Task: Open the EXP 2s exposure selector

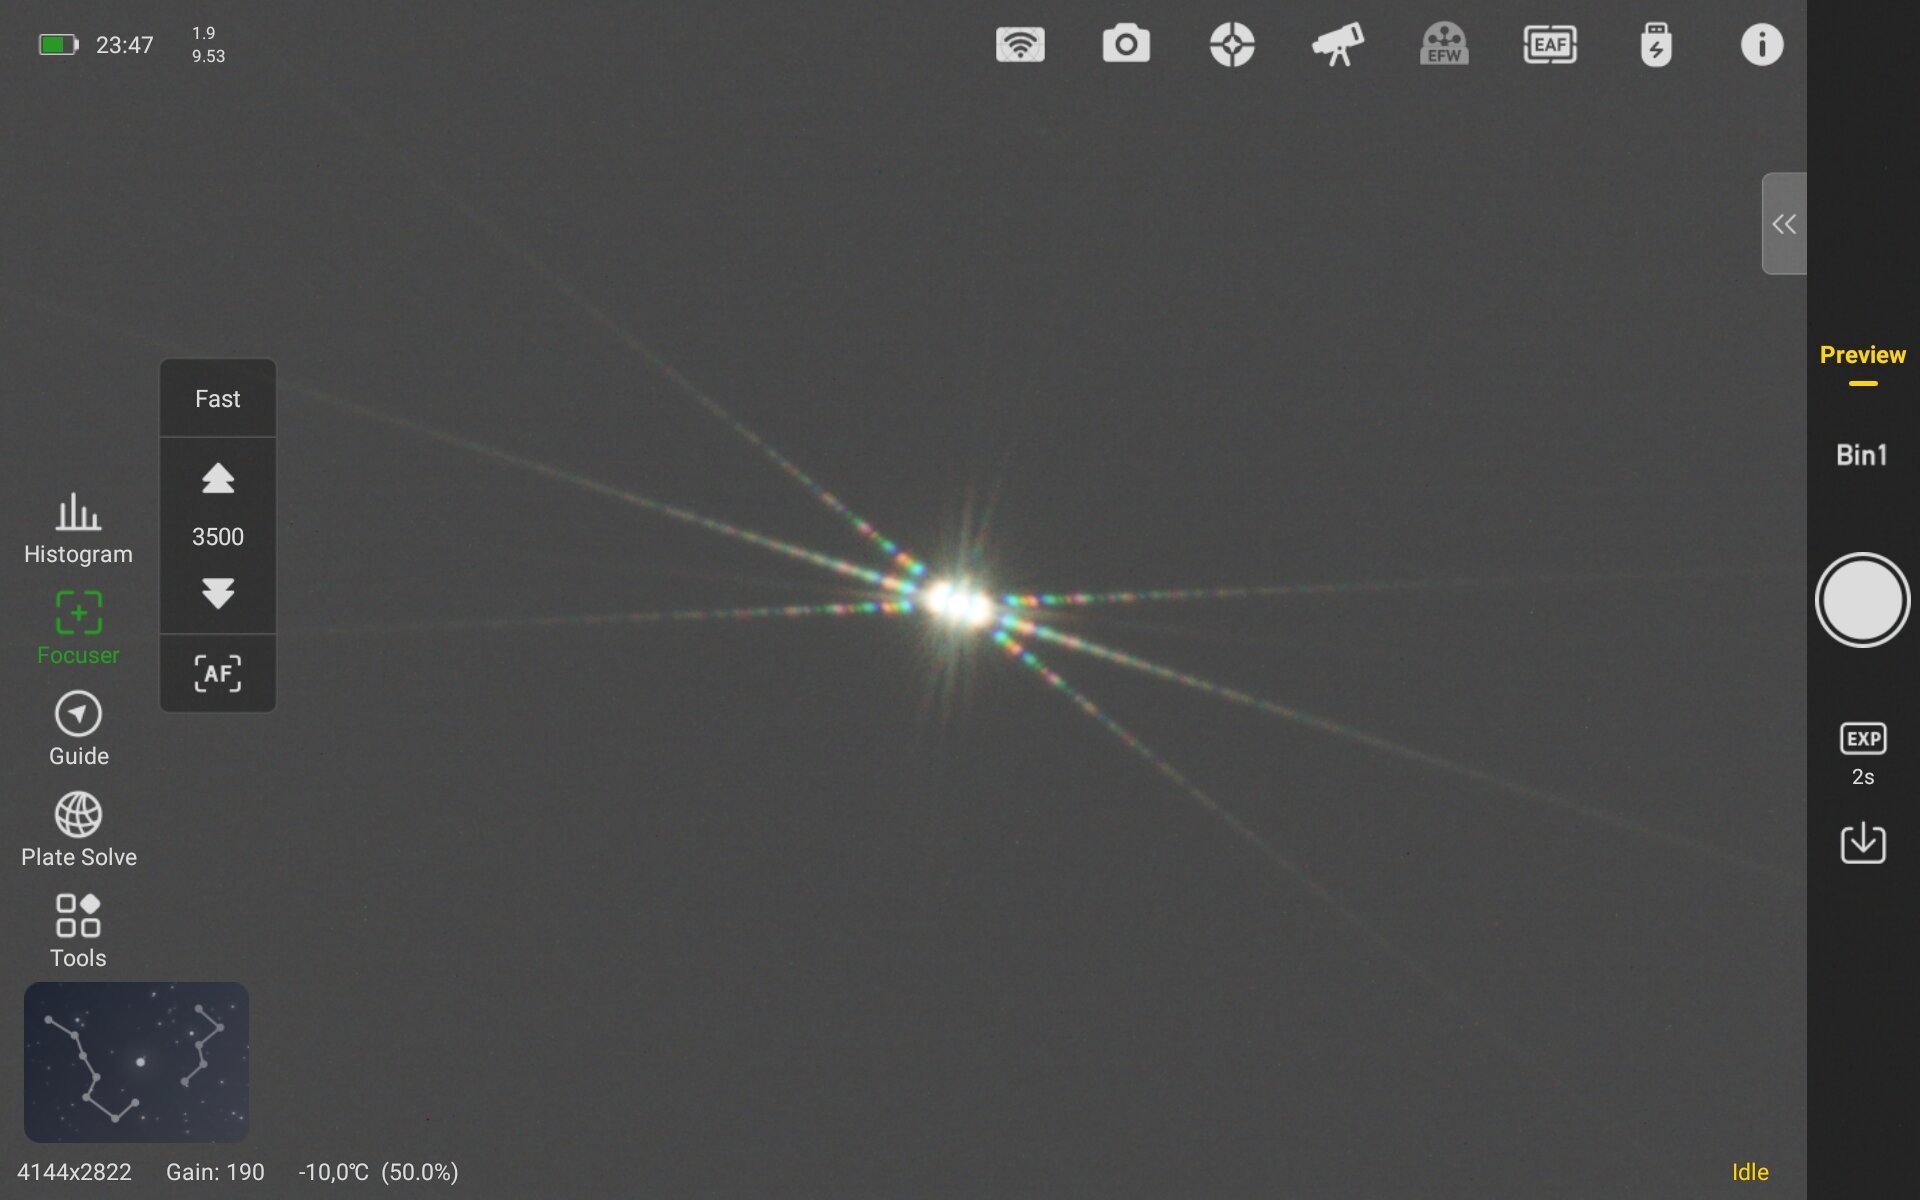Action: click(x=1862, y=754)
